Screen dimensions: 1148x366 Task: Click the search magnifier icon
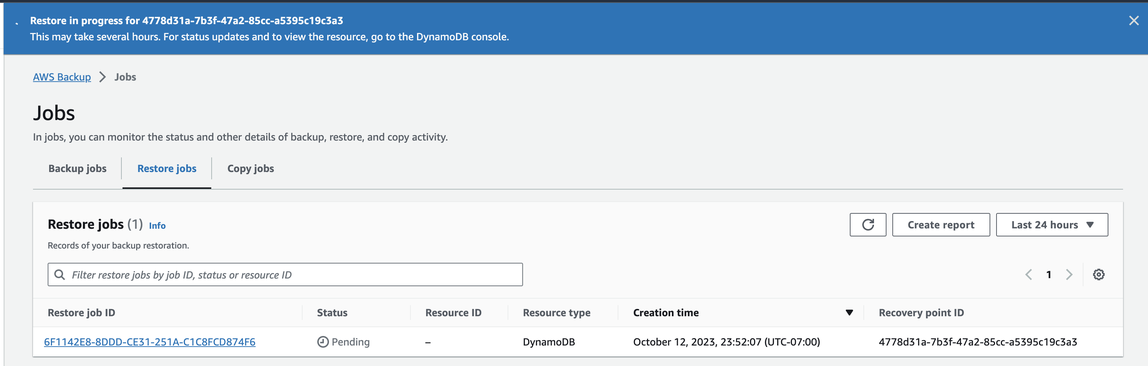[x=59, y=274]
